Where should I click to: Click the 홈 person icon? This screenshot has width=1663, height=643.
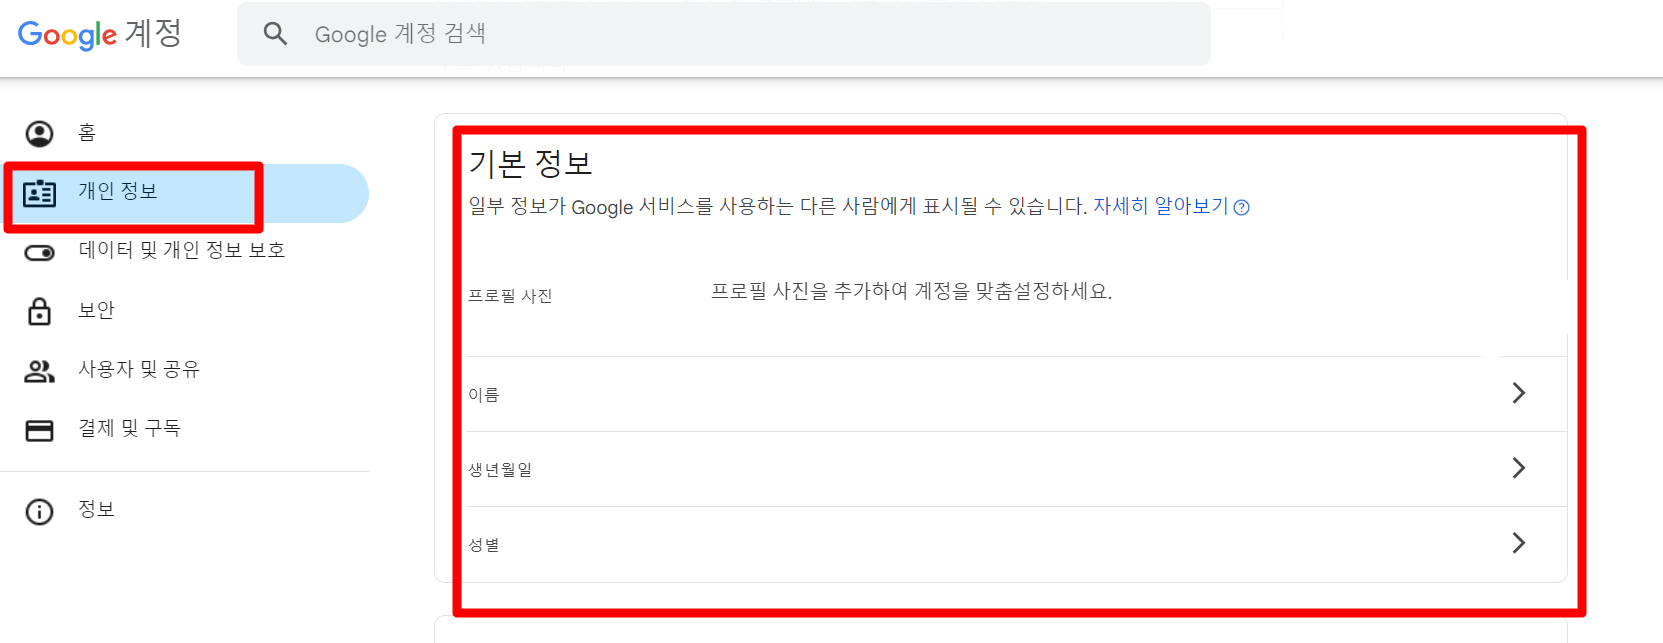point(39,133)
